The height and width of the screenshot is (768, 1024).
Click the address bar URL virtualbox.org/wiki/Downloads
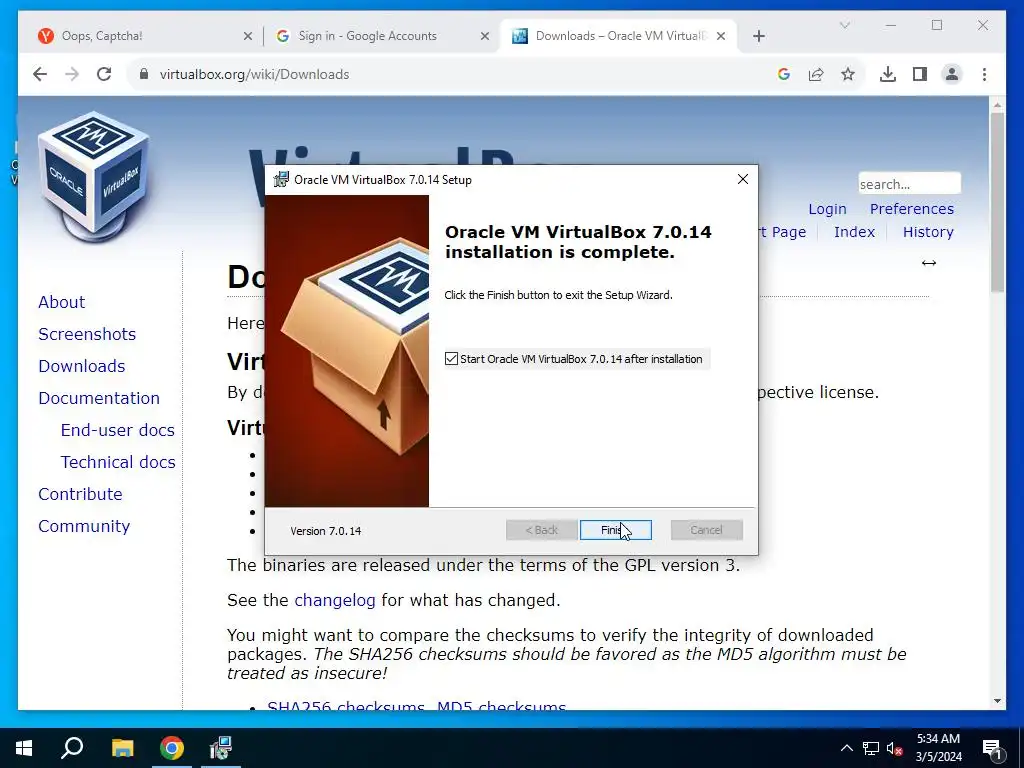[x=255, y=74]
